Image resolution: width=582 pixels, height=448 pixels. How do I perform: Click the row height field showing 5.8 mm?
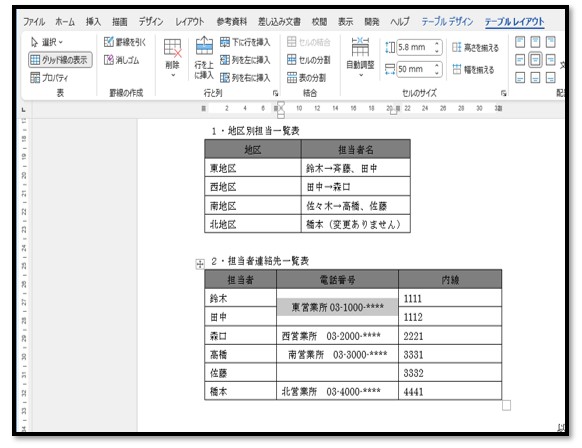(x=415, y=48)
